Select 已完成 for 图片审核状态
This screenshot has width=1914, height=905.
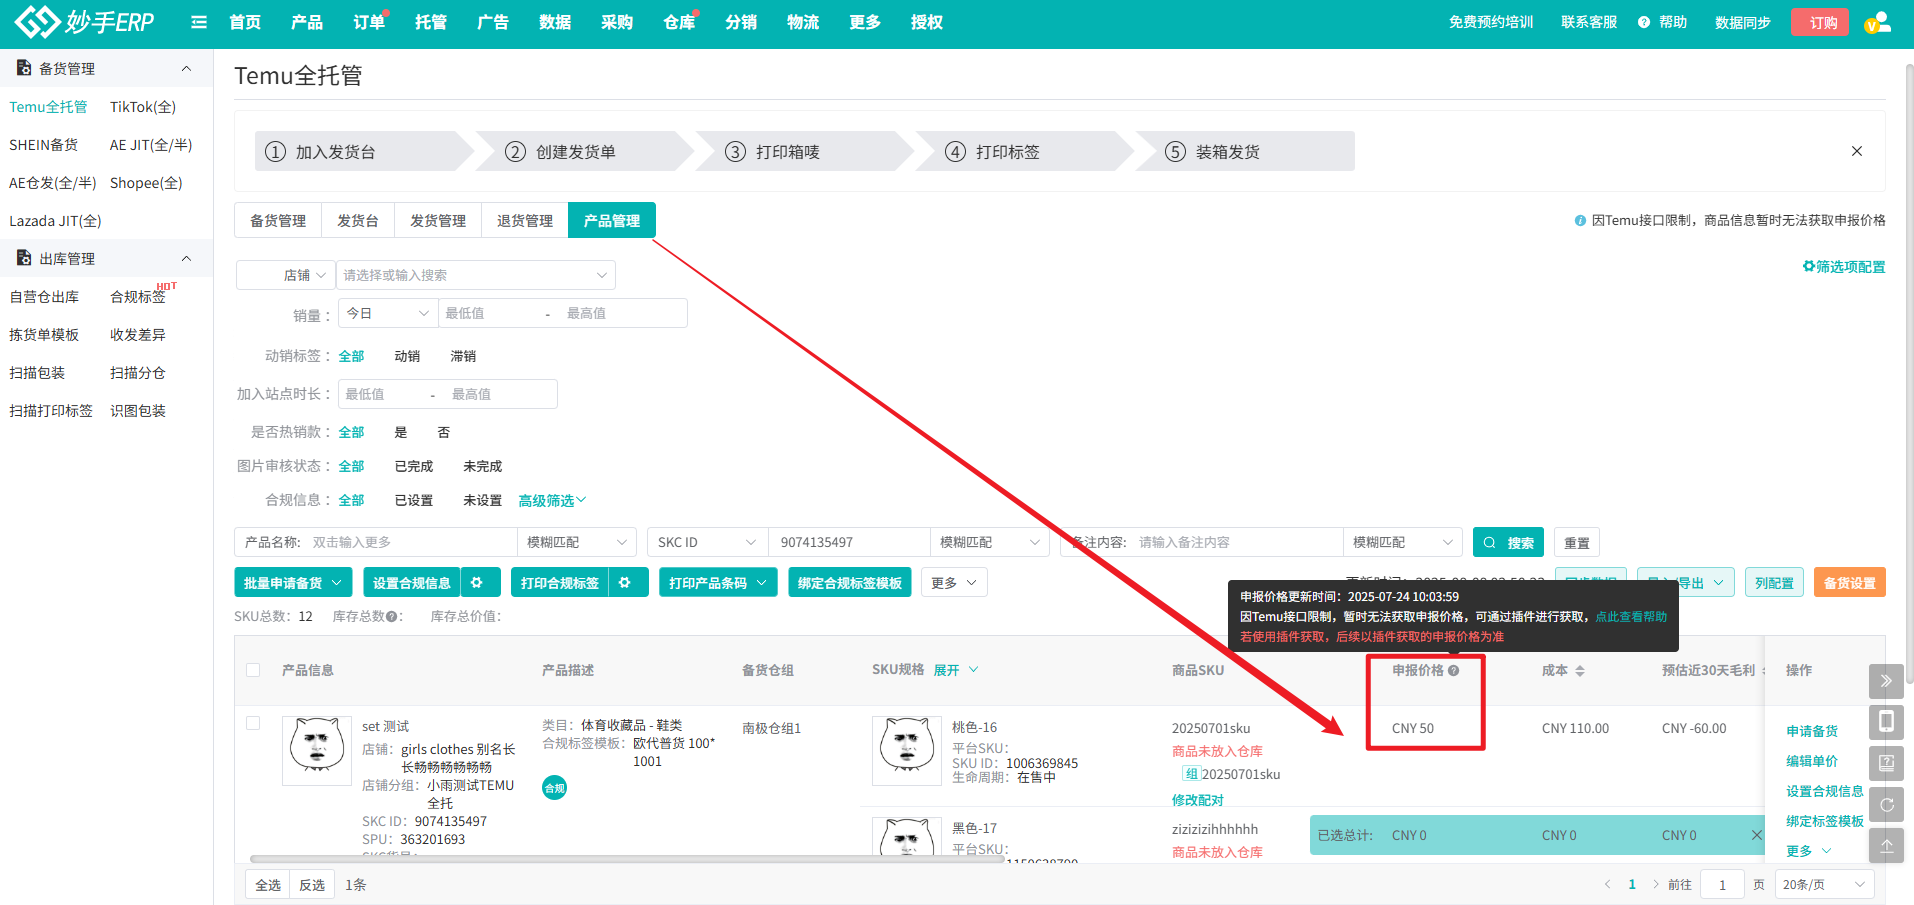414,466
